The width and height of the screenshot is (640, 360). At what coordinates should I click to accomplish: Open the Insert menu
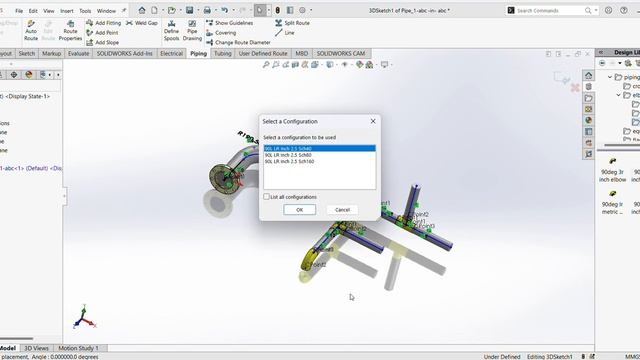[67, 11]
